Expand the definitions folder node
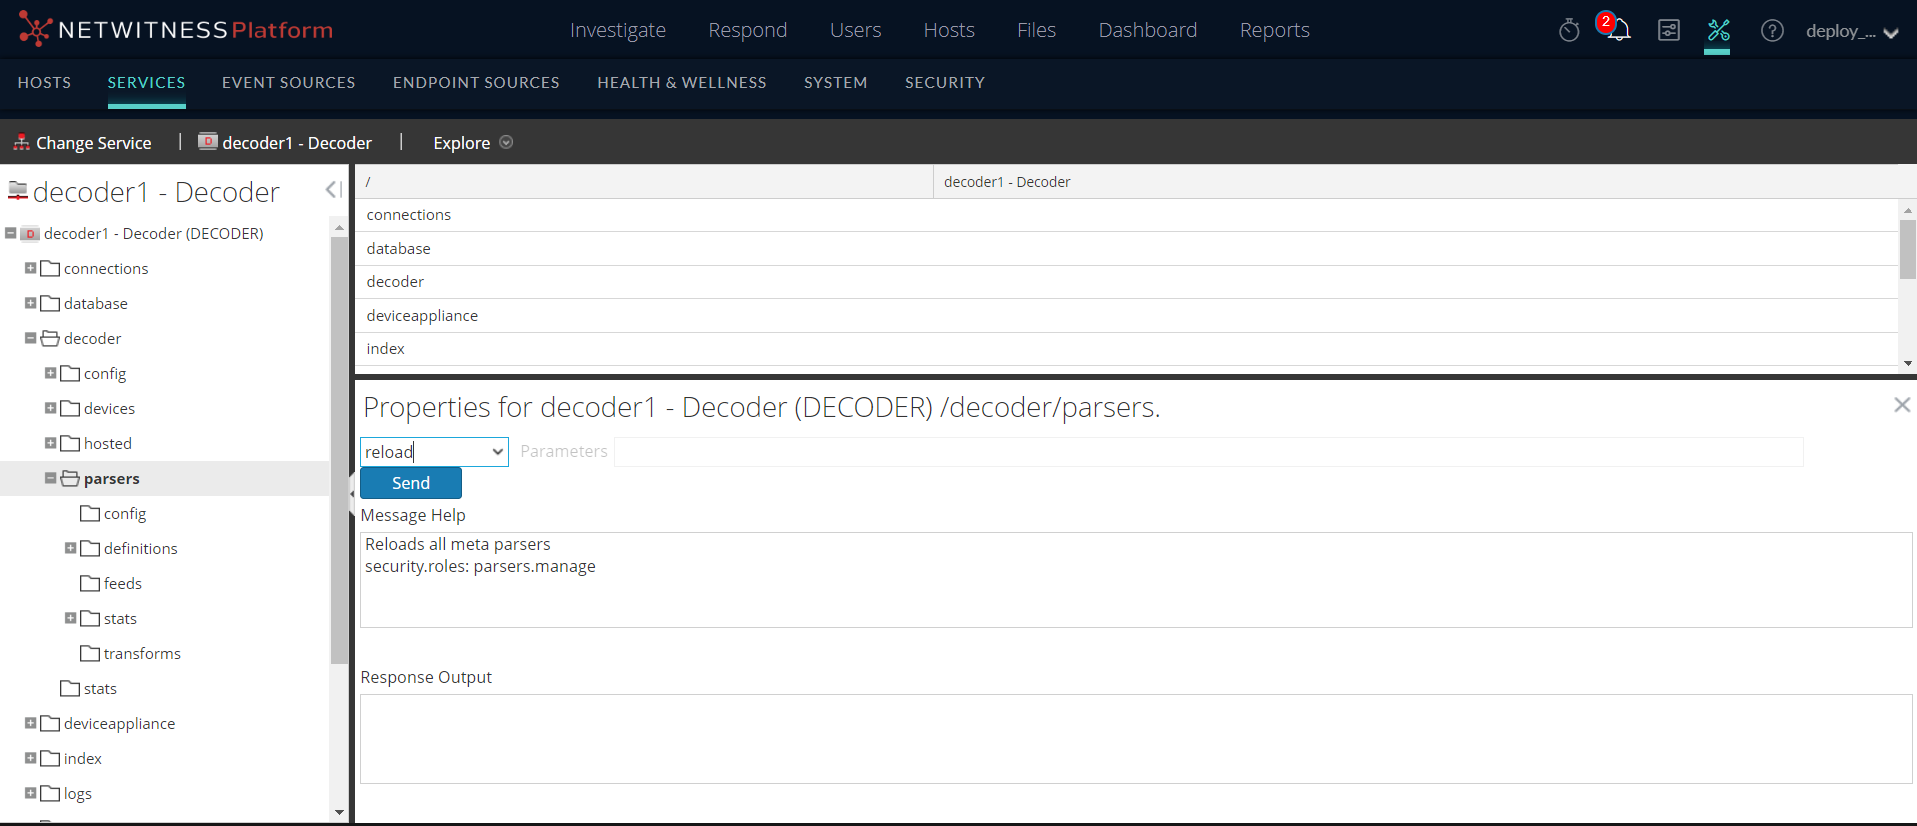 coord(71,548)
